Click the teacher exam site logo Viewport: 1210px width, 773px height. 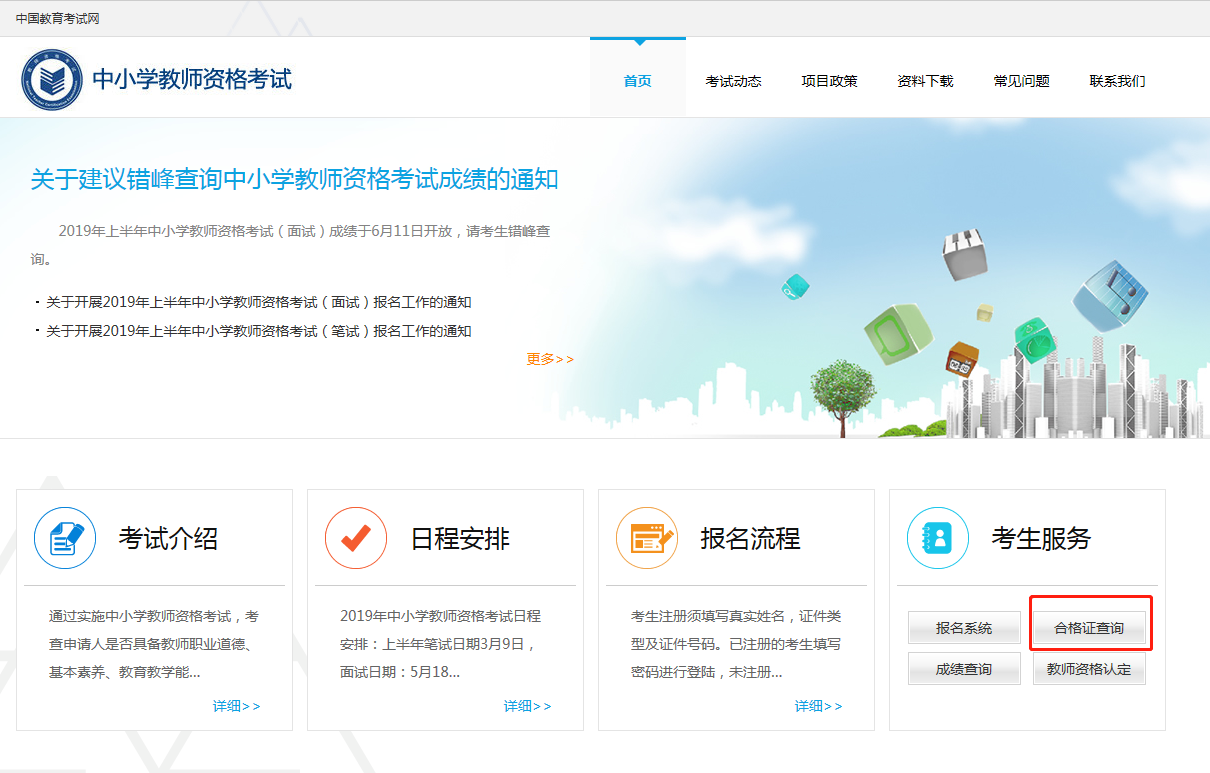(51, 79)
